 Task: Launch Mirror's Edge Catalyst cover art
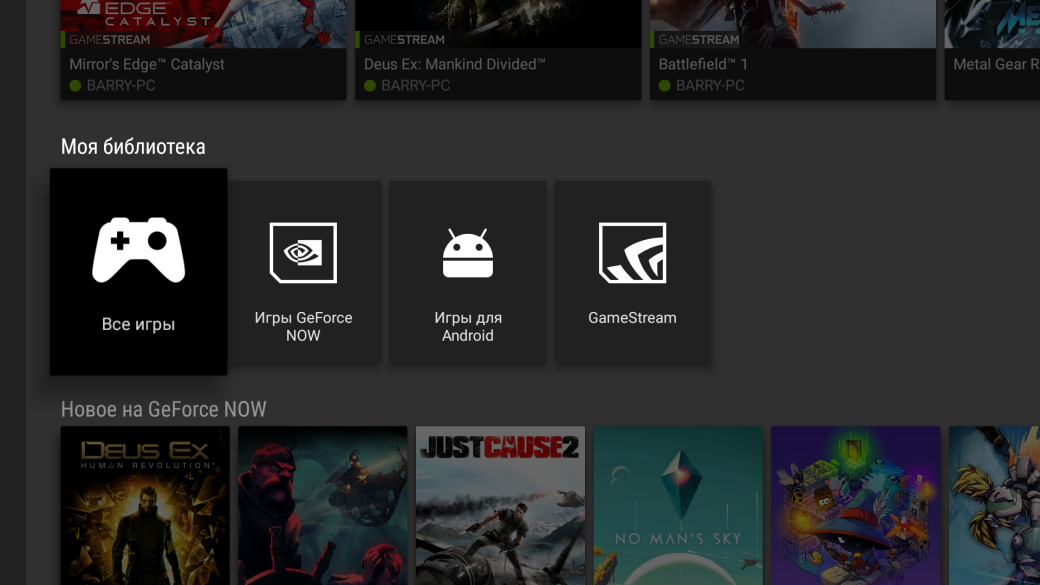(x=204, y=24)
